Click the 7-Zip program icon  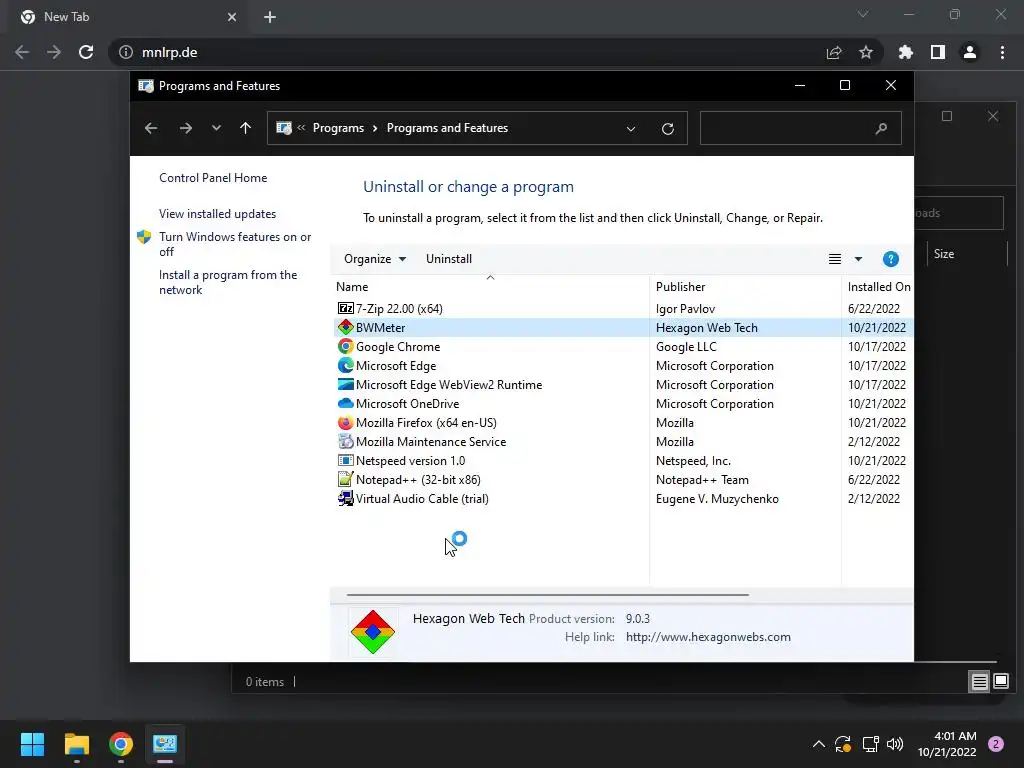(345, 308)
